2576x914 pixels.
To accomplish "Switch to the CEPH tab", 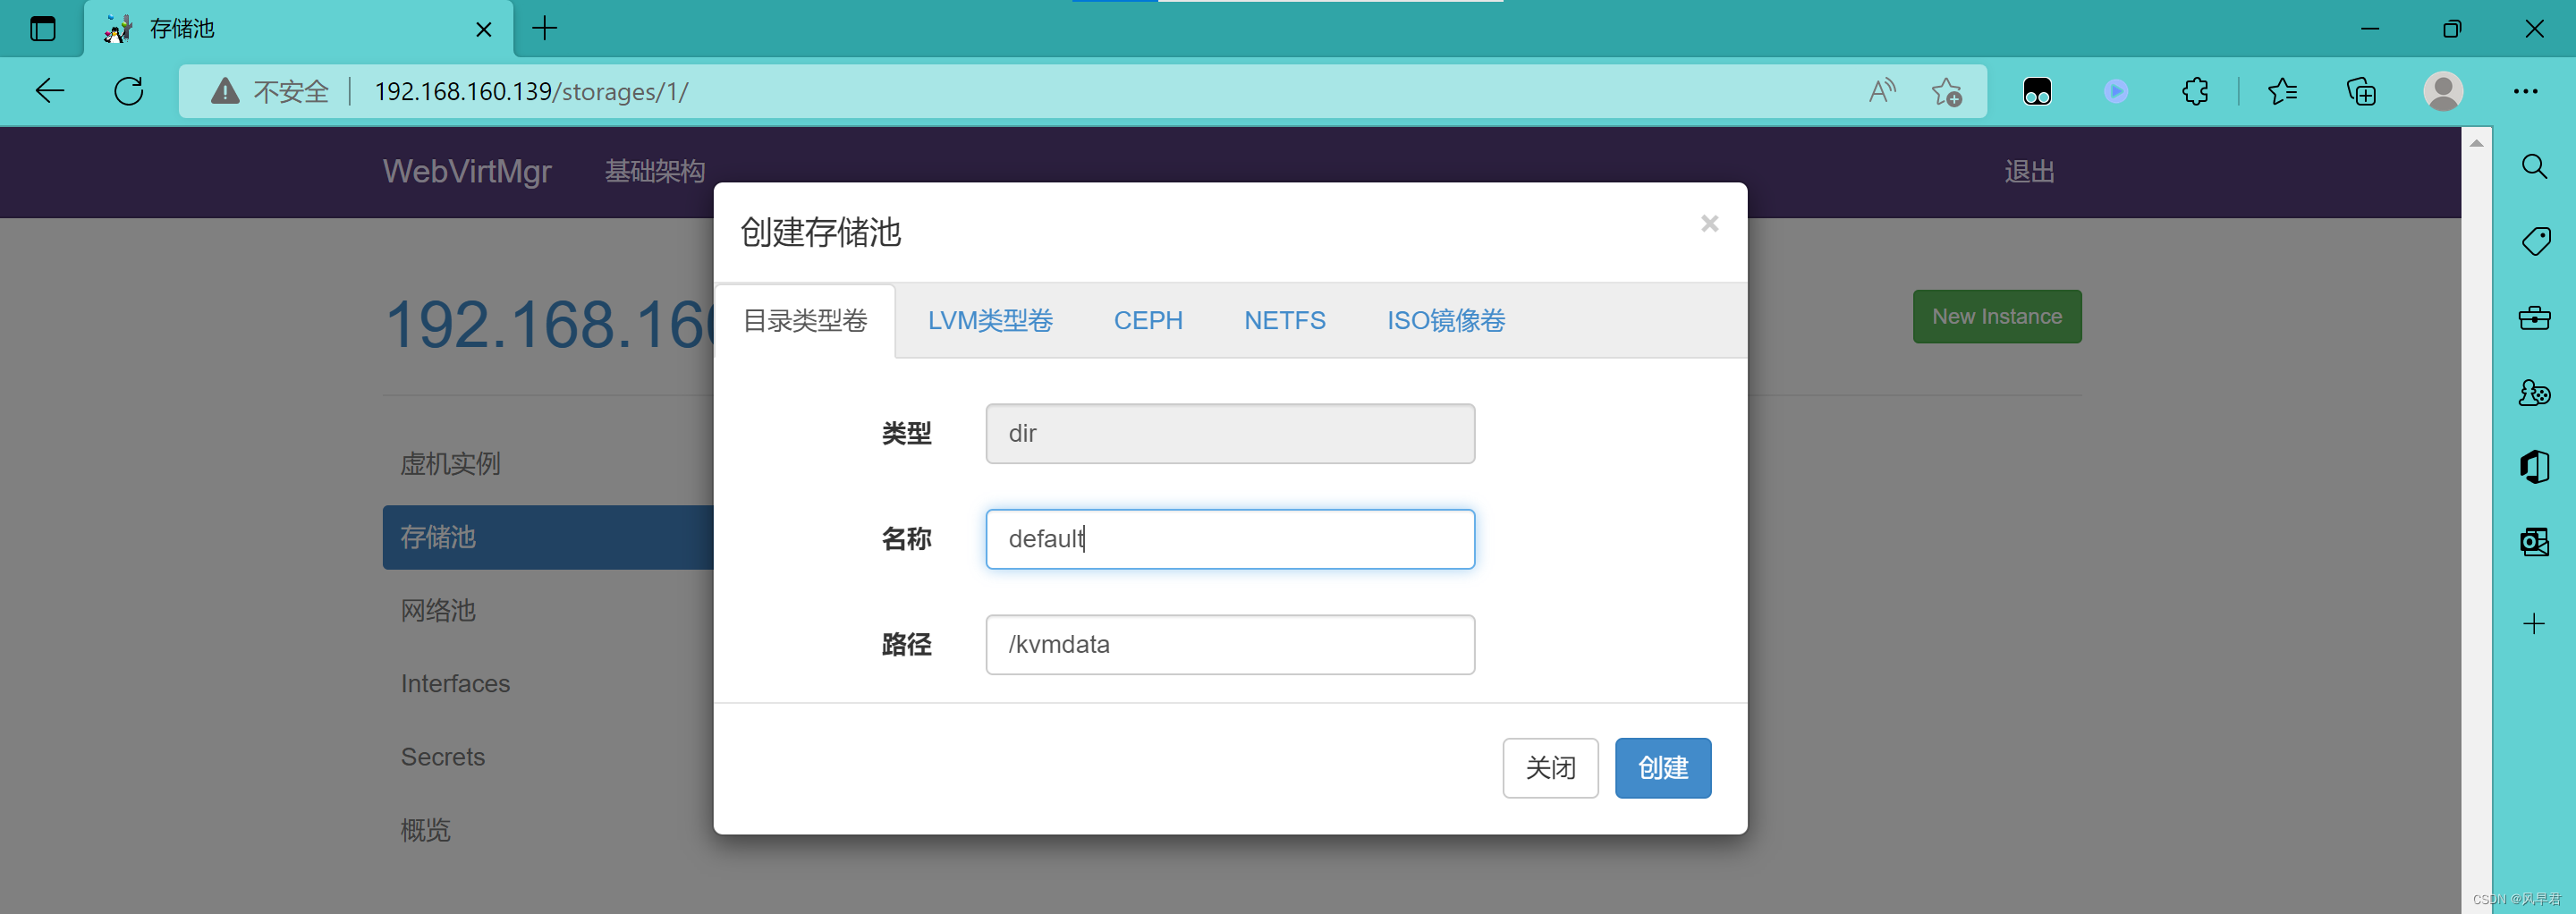I will tap(1148, 320).
